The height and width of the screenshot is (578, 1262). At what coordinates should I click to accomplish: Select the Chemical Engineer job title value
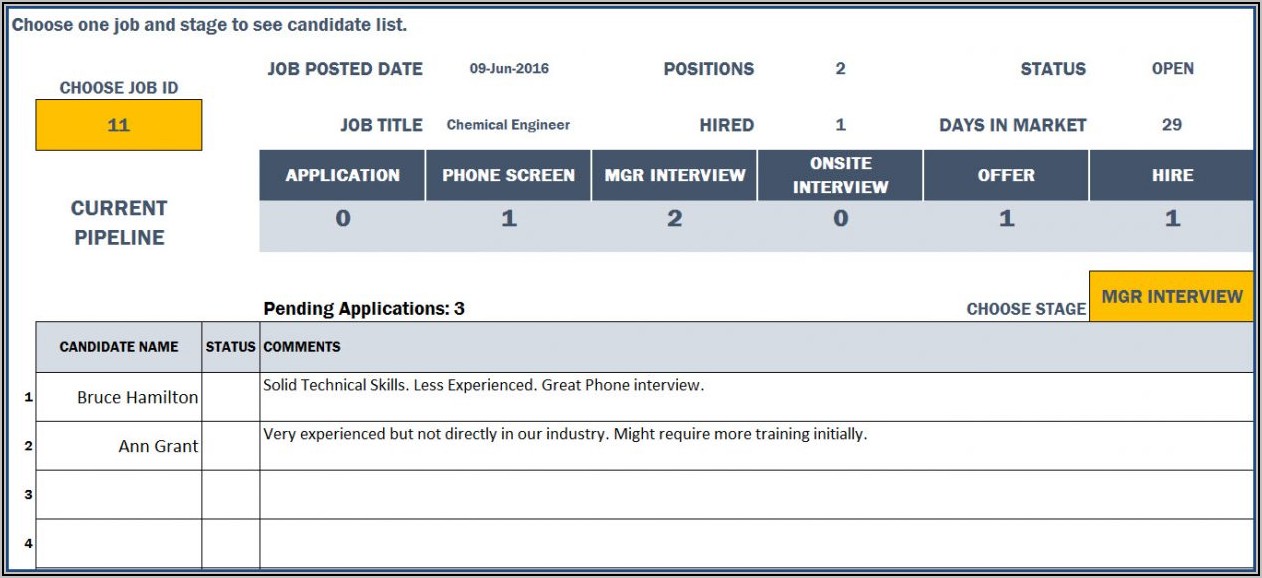pyautogui.click(x=508, y=125)
